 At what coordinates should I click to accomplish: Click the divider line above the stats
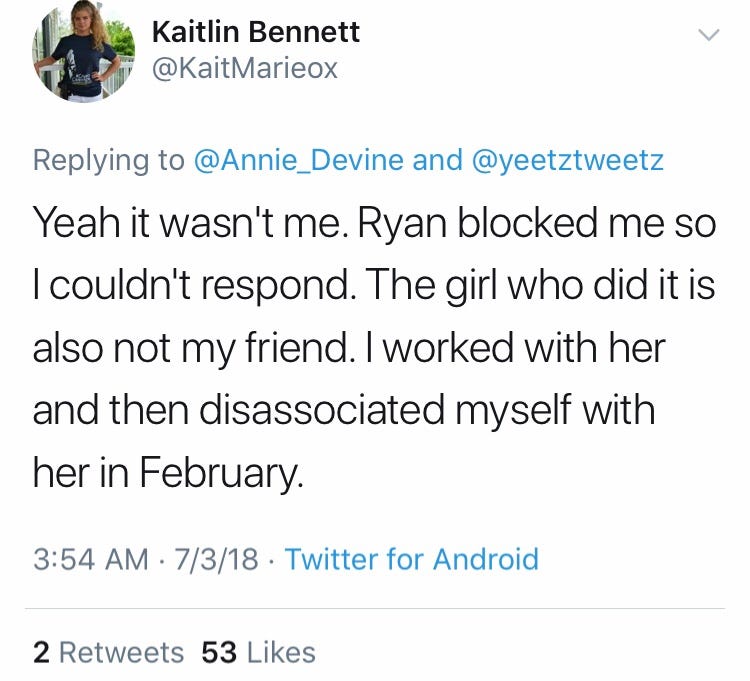[375, 608]
